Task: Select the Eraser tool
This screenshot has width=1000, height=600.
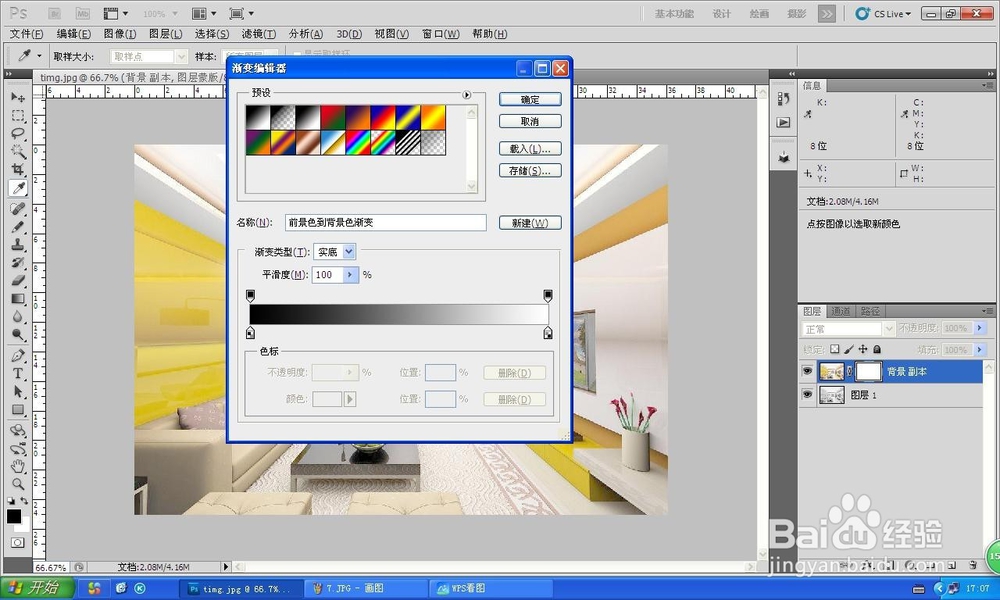Action: [x=18, y=280]
